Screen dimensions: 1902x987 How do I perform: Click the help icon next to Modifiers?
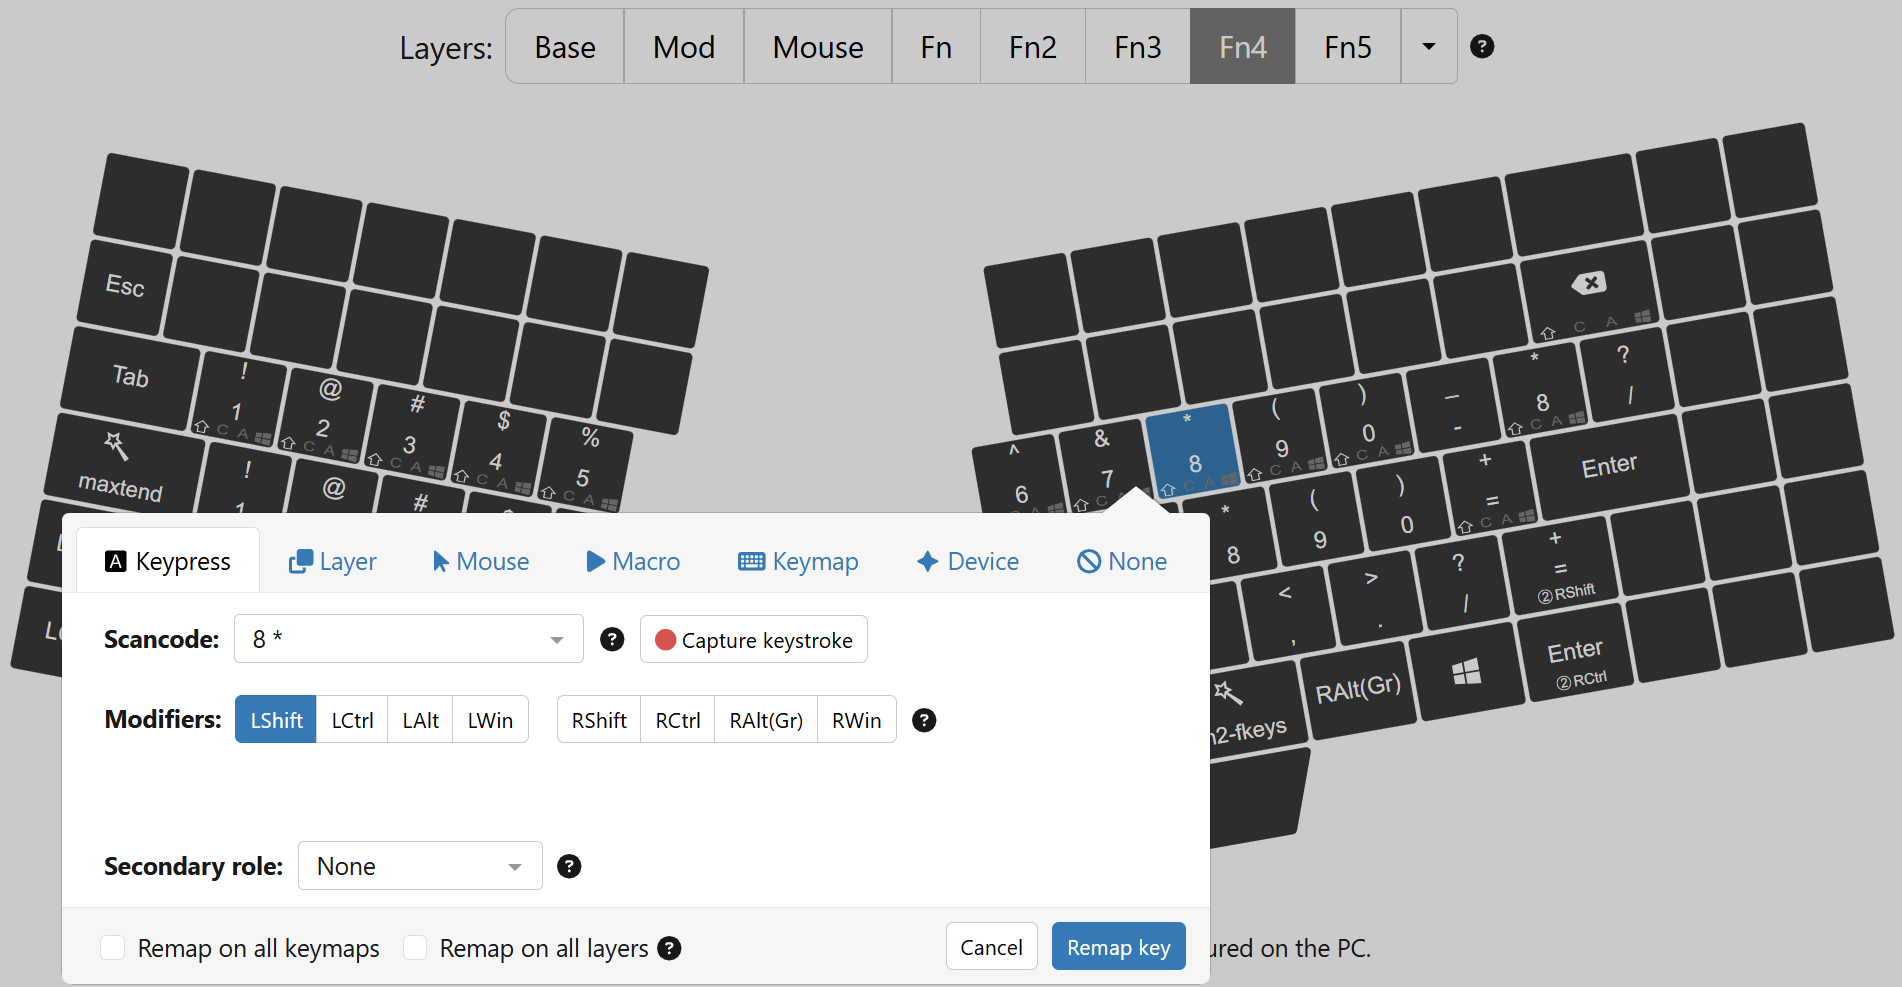pos(924,720)
